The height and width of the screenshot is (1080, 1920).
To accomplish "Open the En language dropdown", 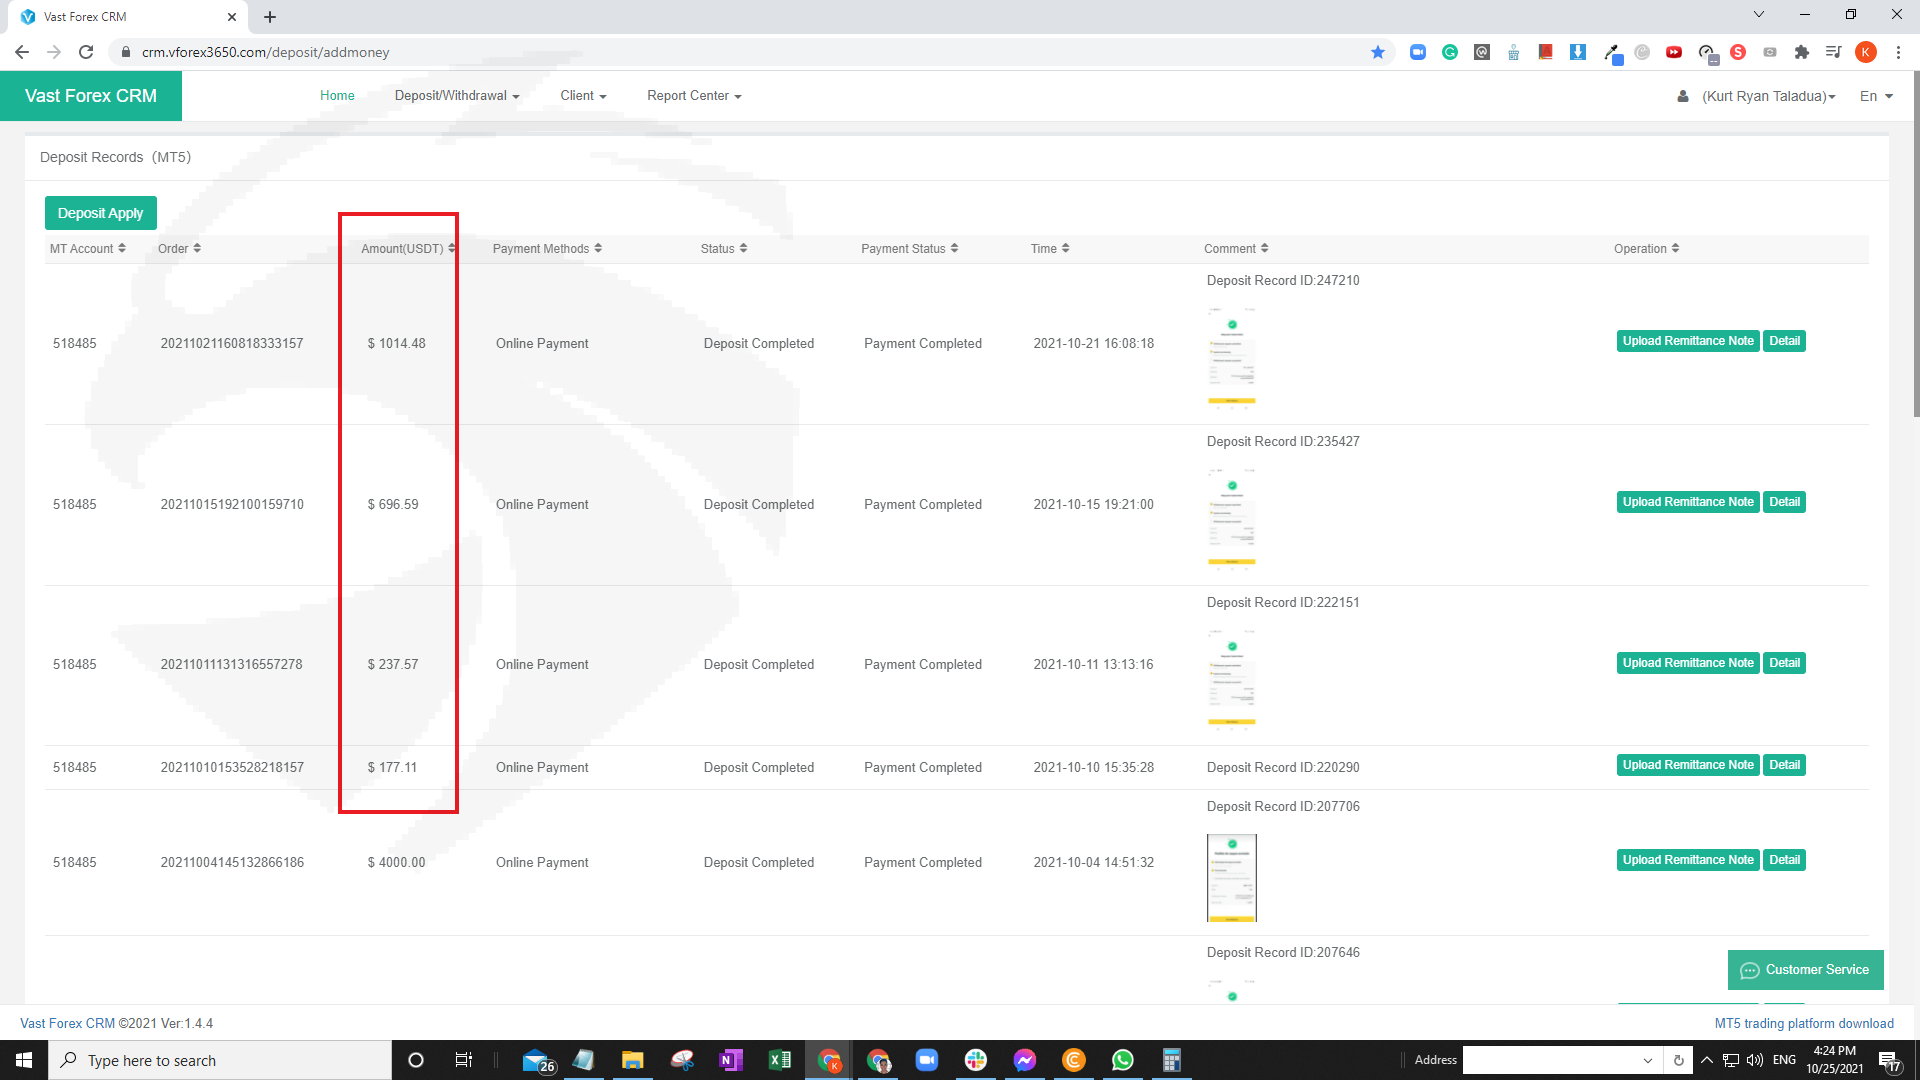I will 1875,96.
